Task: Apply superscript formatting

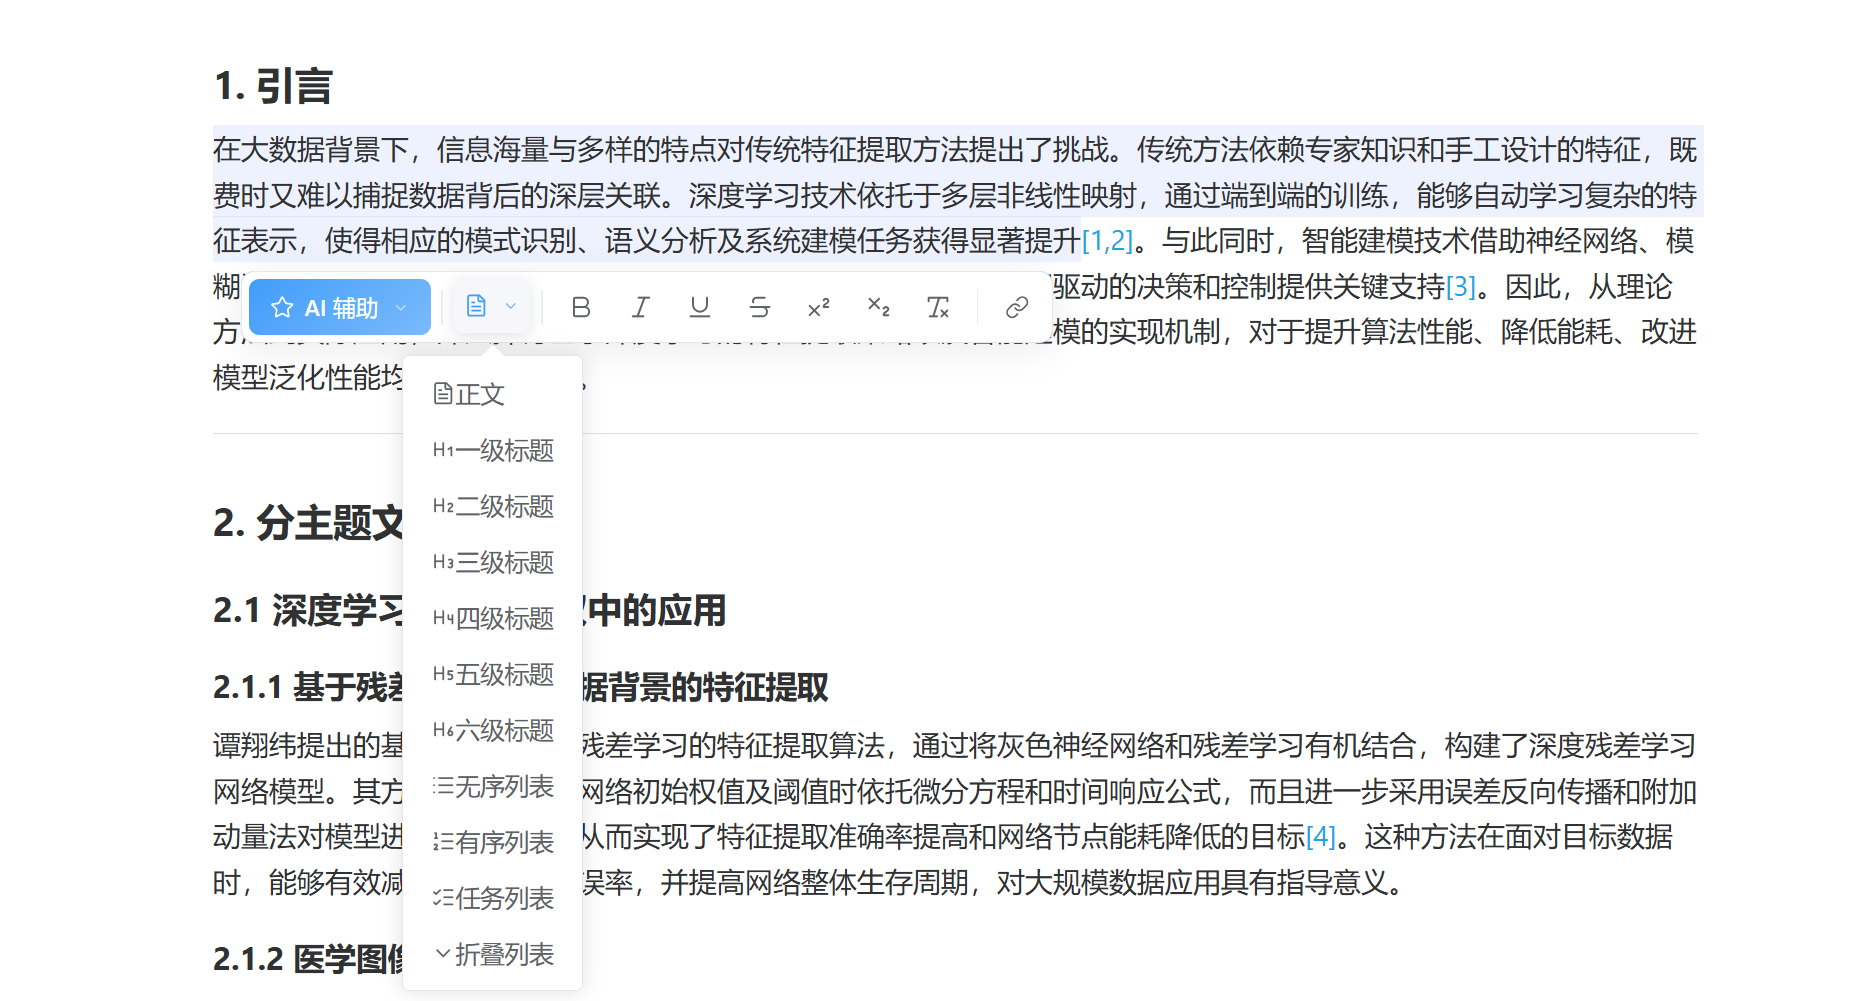Action: point(819,307)
